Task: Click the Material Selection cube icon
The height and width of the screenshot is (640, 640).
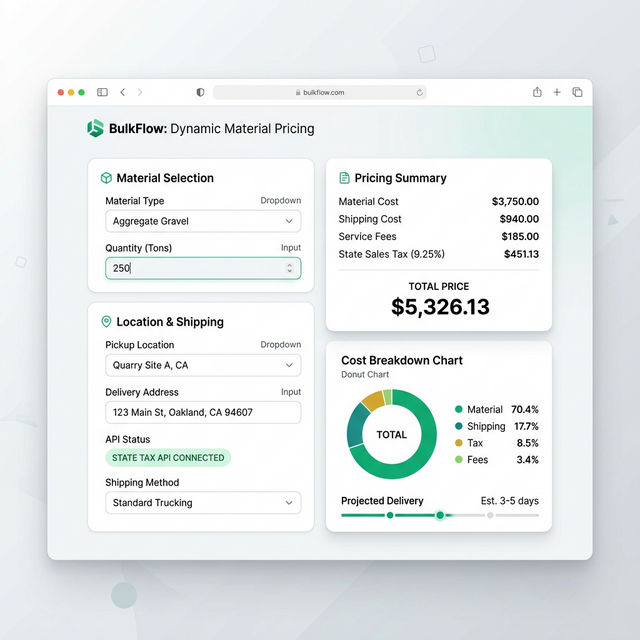Action: (106, 178)
